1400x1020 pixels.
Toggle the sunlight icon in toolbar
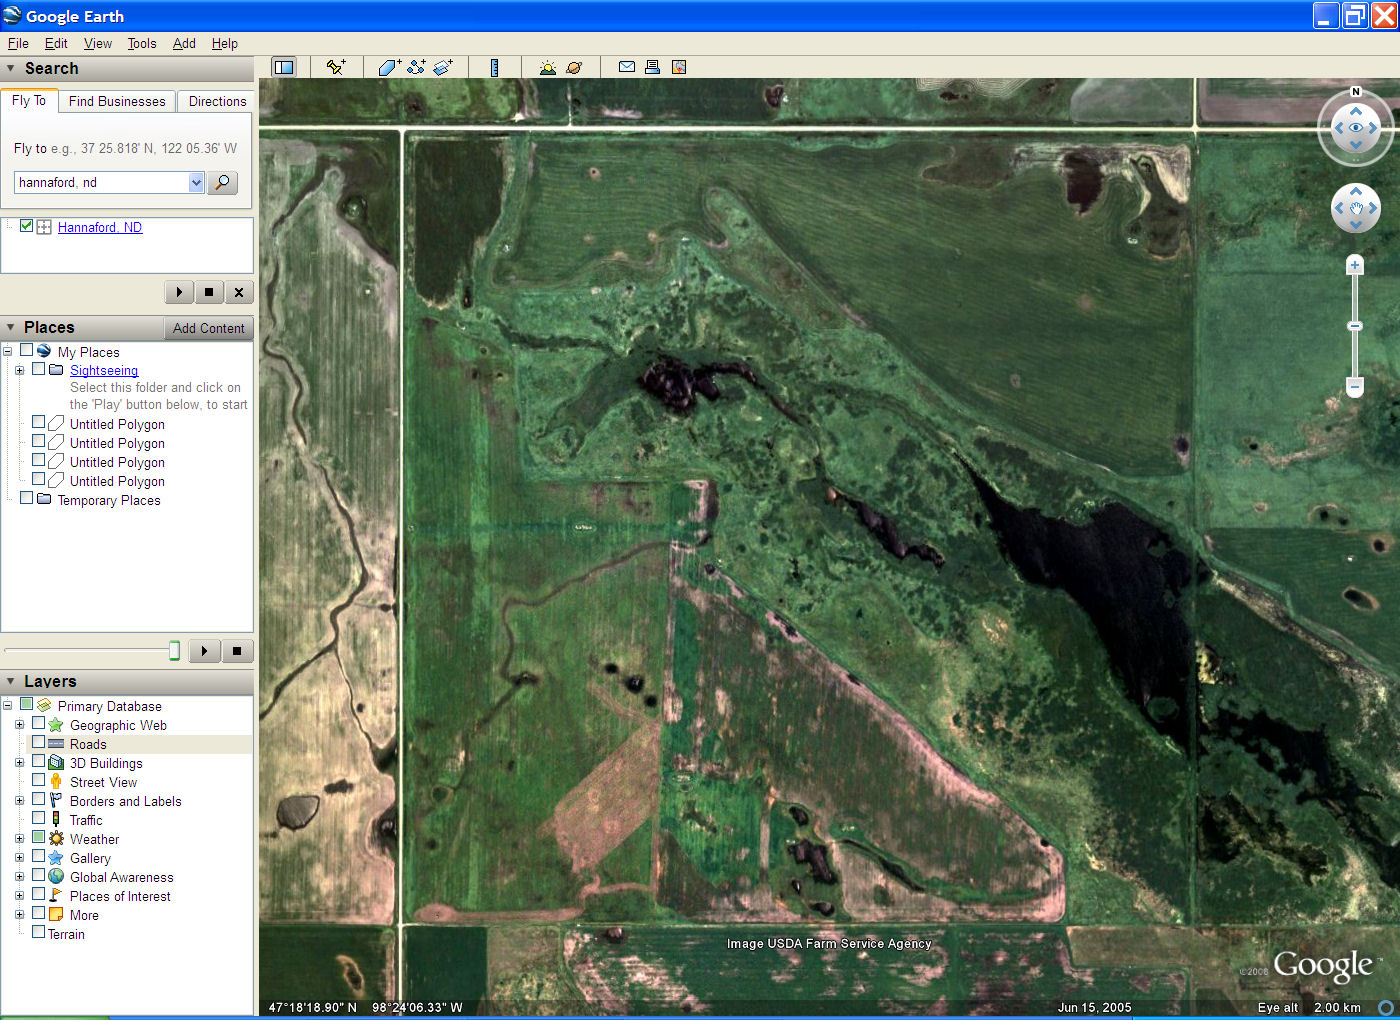click(x=547, y=67)
